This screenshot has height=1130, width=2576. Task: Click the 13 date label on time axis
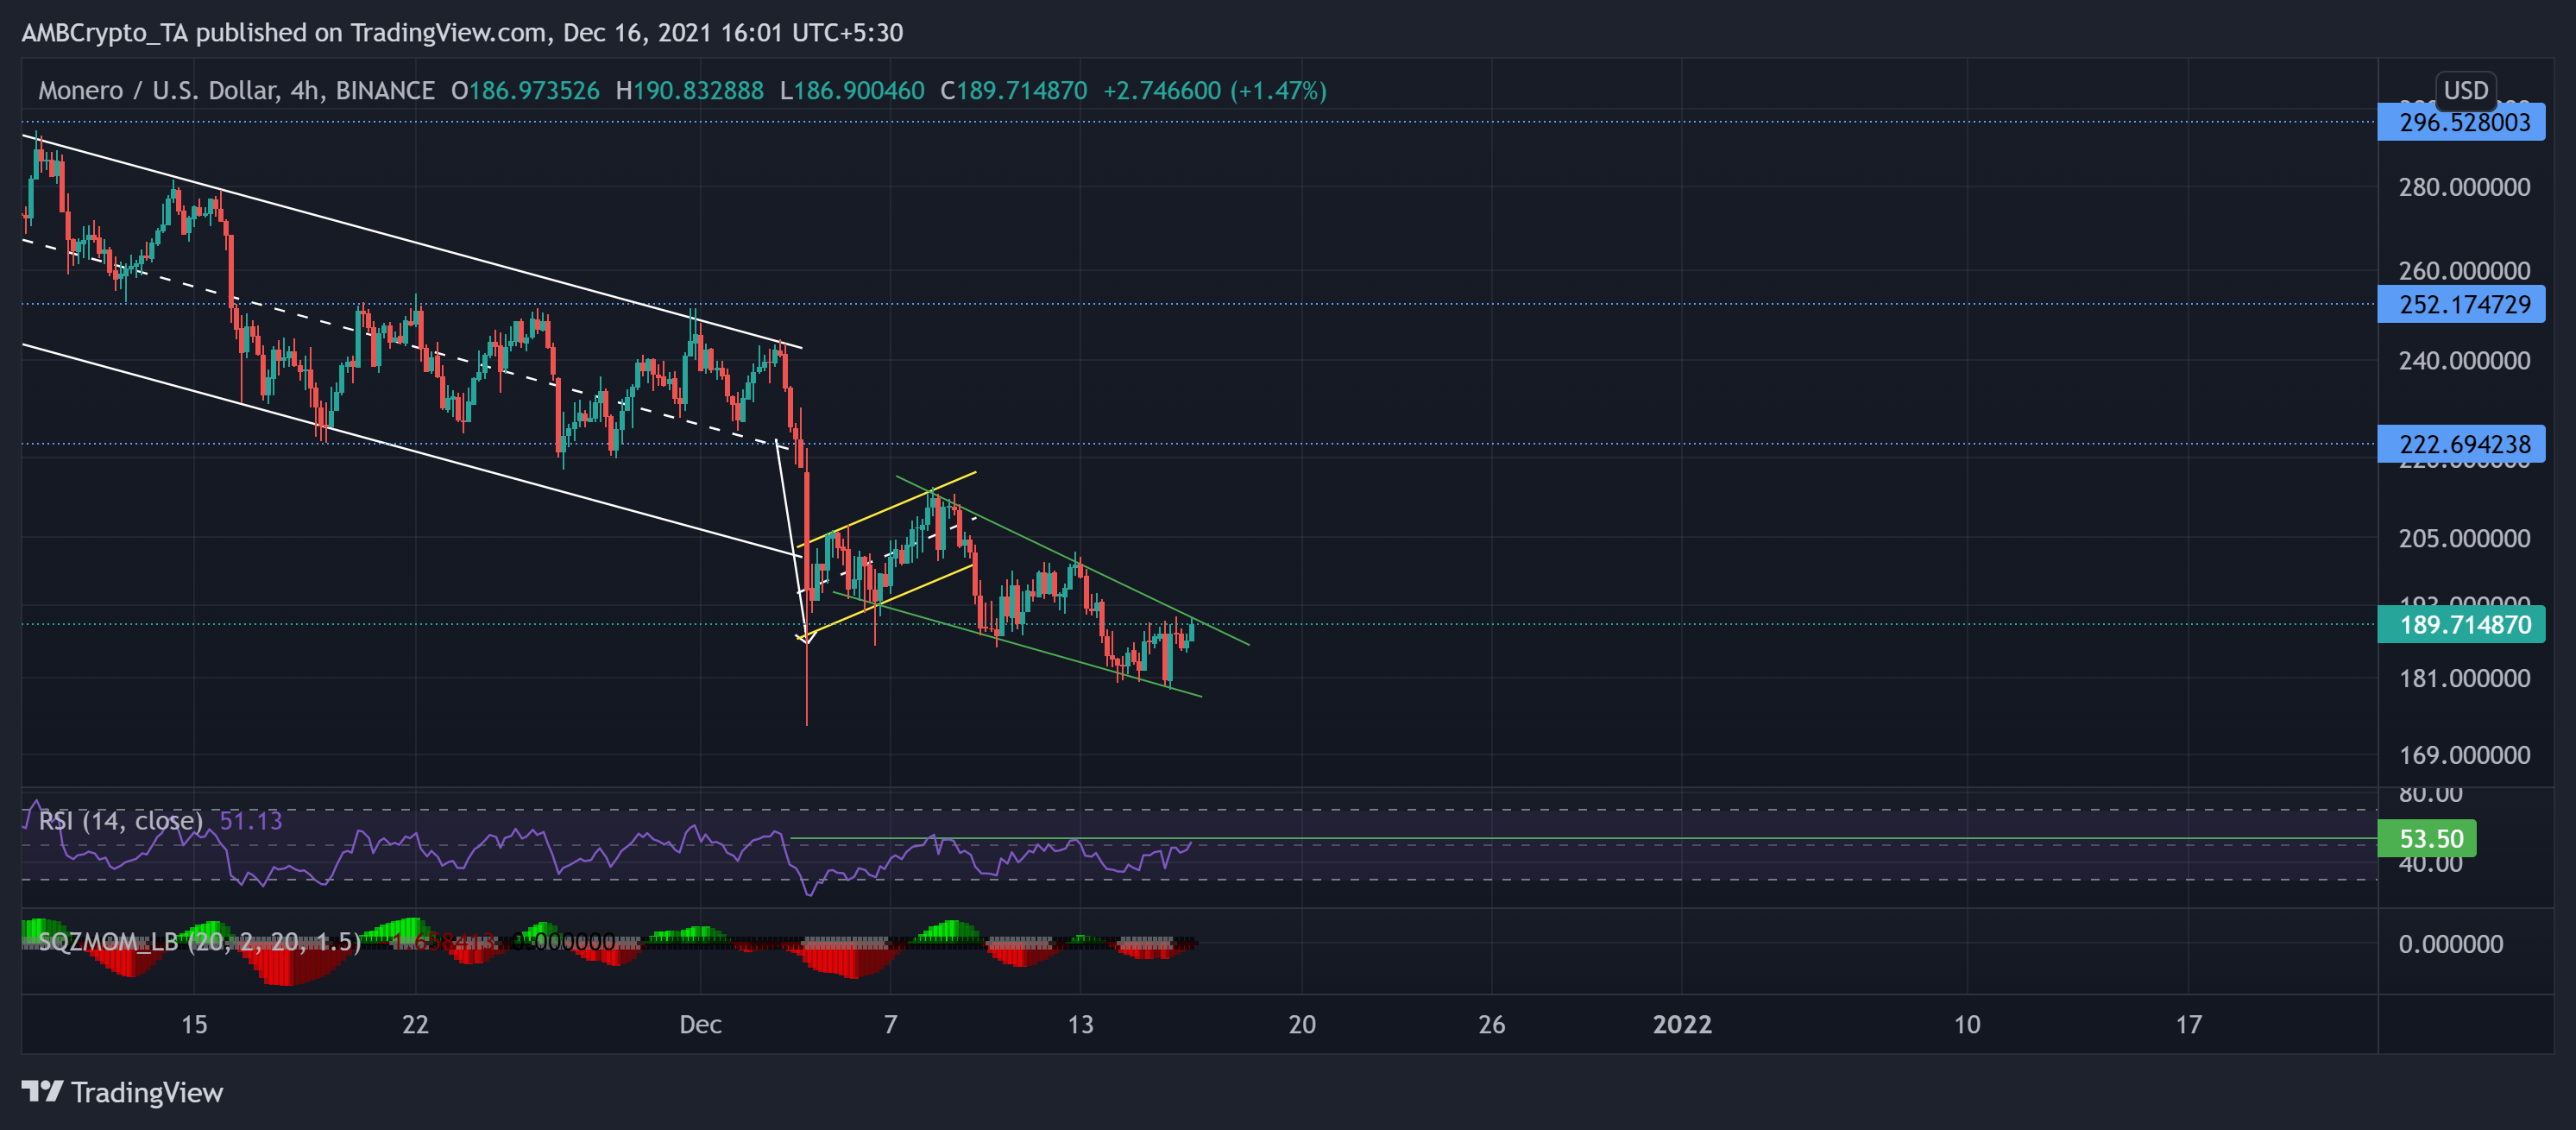(x=1080, y=1024)
